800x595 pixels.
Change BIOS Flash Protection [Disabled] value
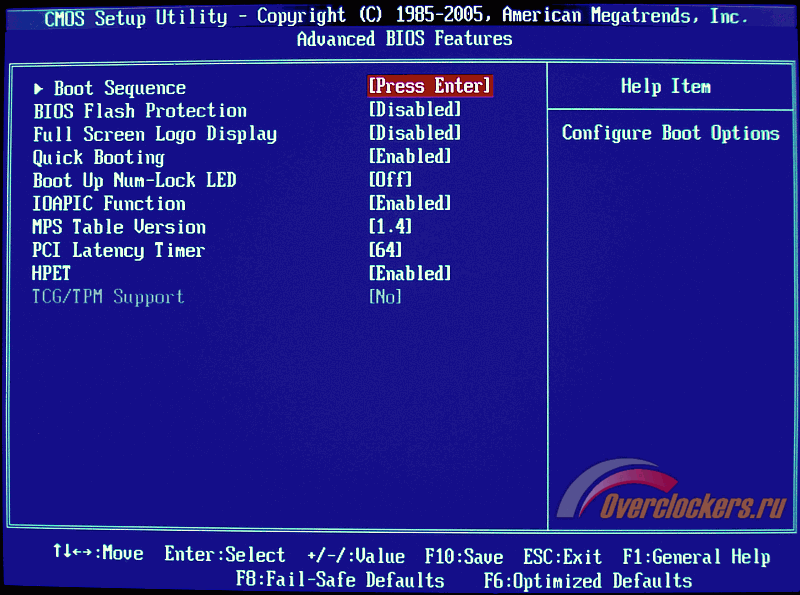tap(415, 109)
